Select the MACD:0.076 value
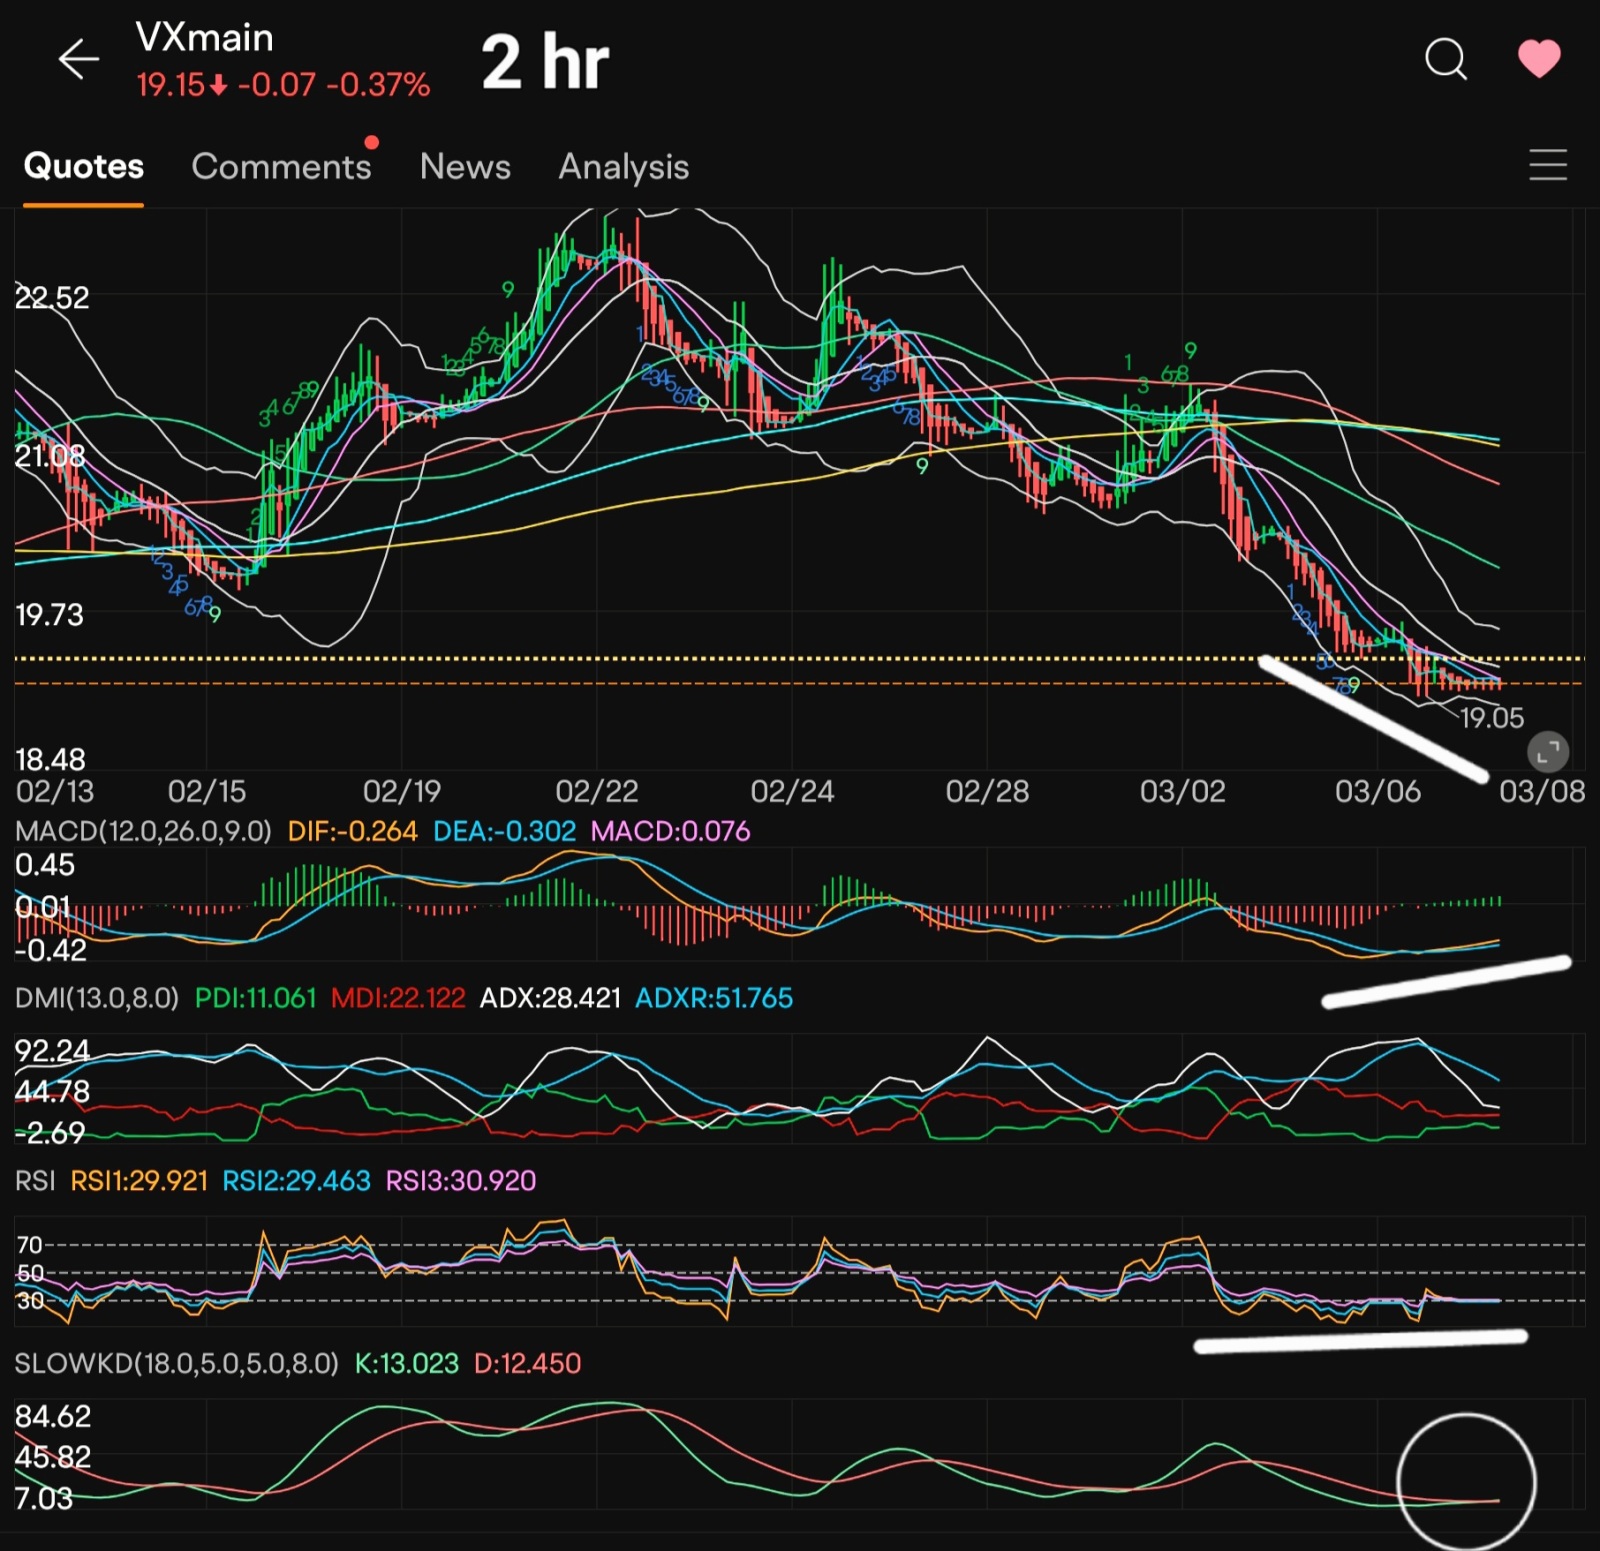 click(x=670, y=831)
